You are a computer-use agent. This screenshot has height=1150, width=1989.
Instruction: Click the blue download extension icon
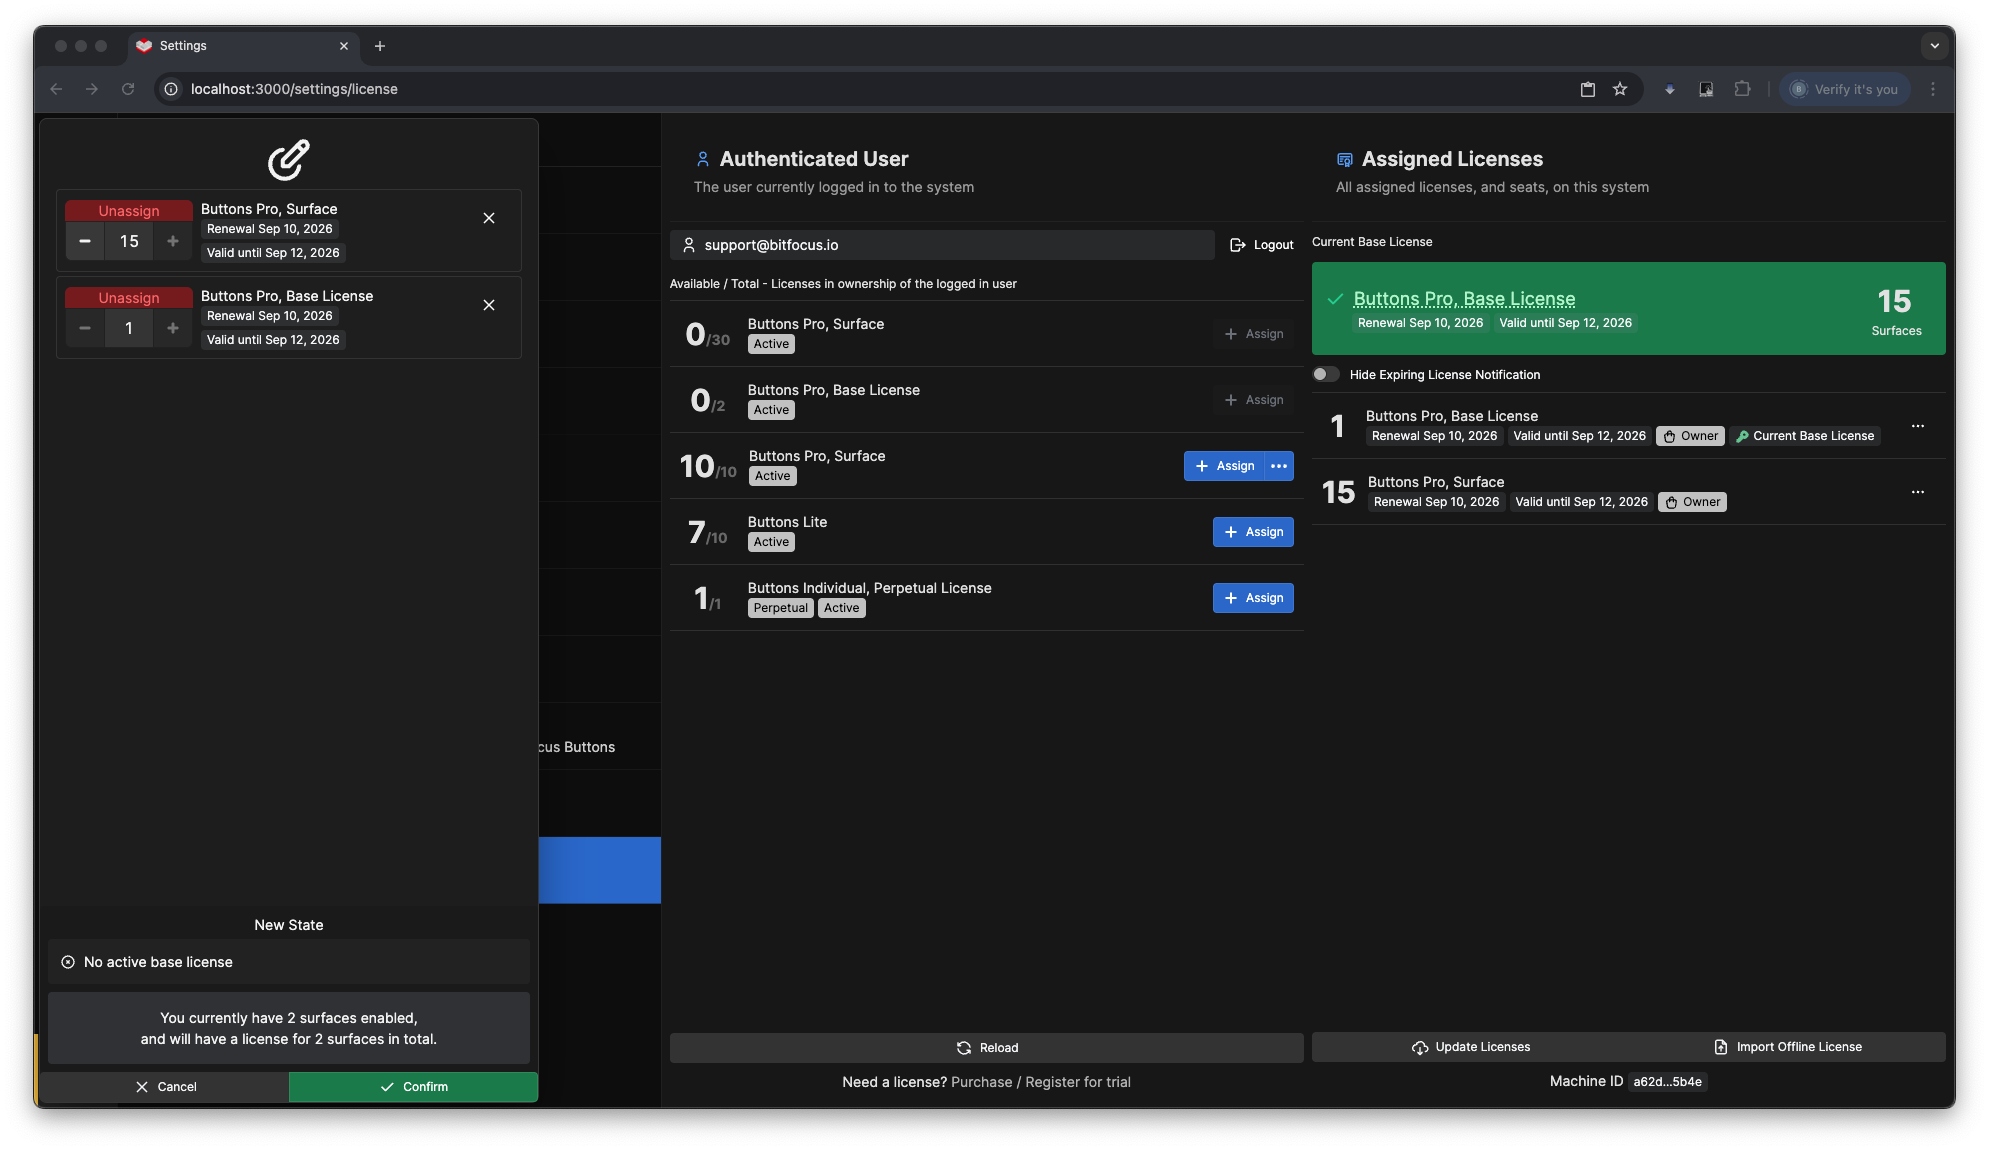[x=1669, y=89]
